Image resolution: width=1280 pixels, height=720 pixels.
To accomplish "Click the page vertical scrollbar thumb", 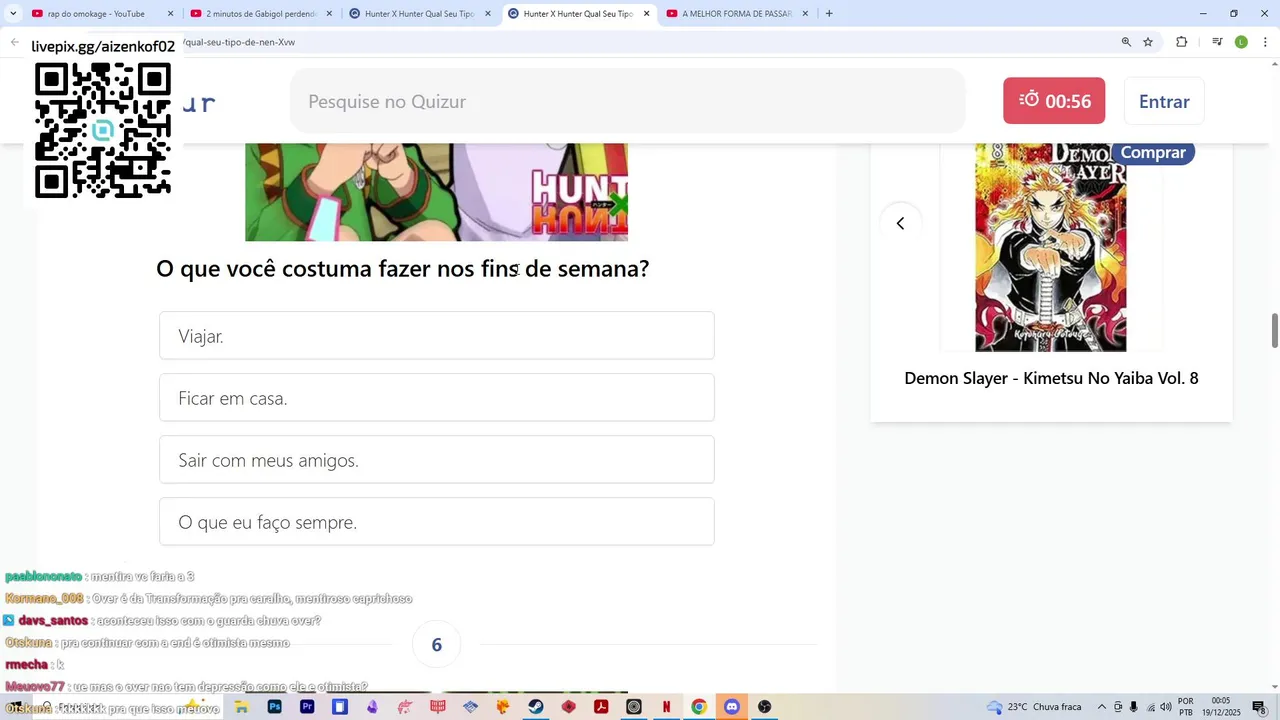I will point(1275,331).
